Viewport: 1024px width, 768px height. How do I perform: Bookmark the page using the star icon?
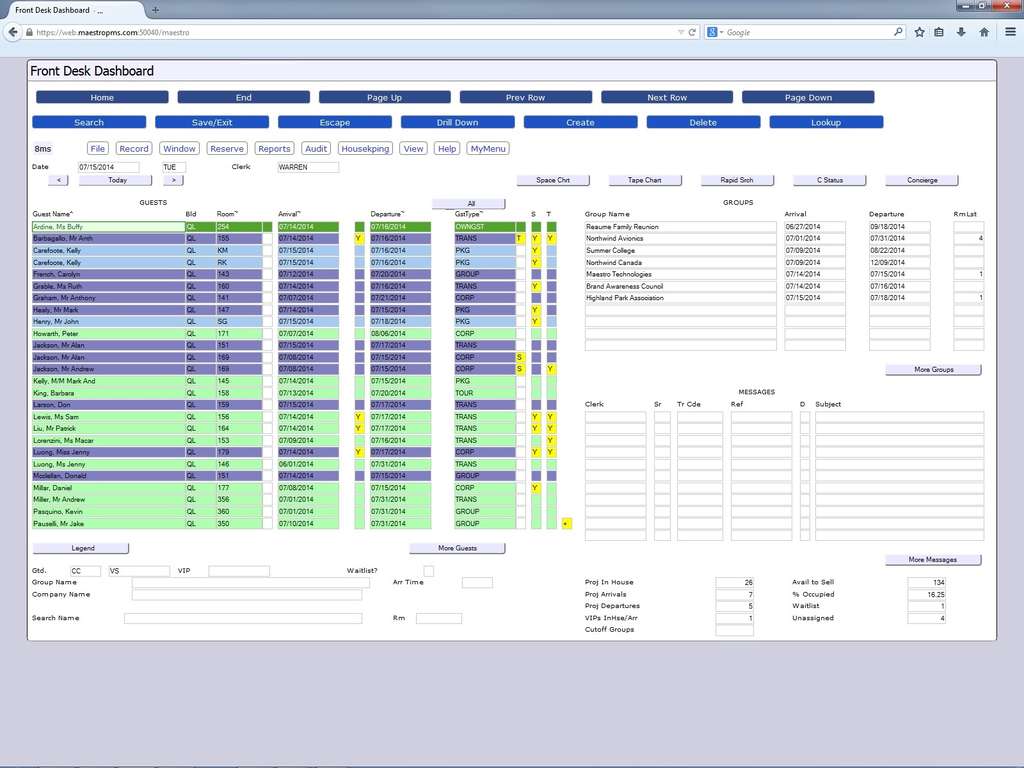920,32
